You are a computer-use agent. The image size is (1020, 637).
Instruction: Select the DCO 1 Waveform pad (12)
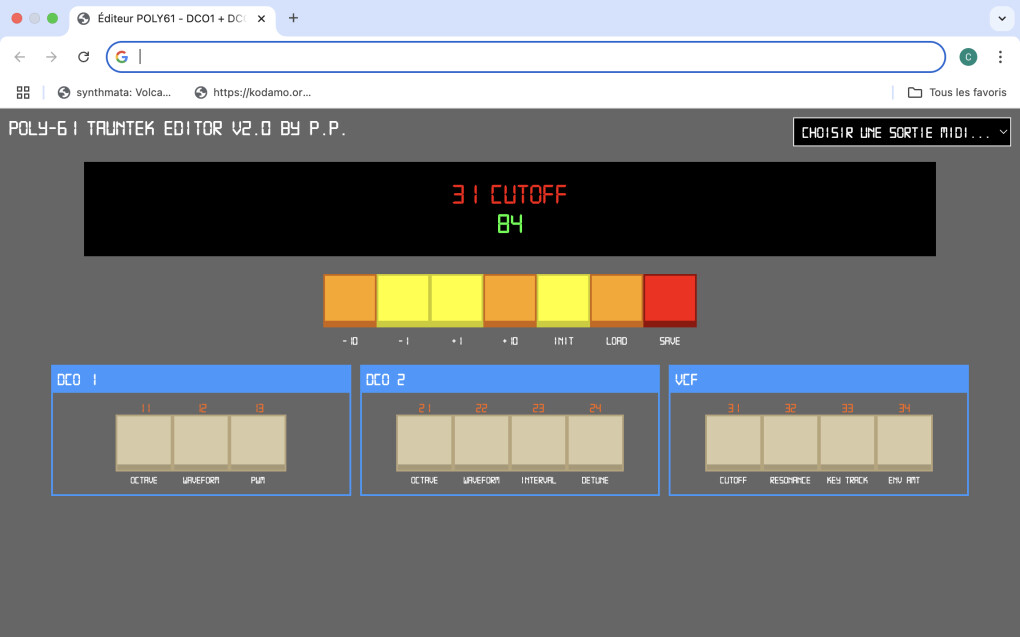pyautogui.click(x=201, y=443)
